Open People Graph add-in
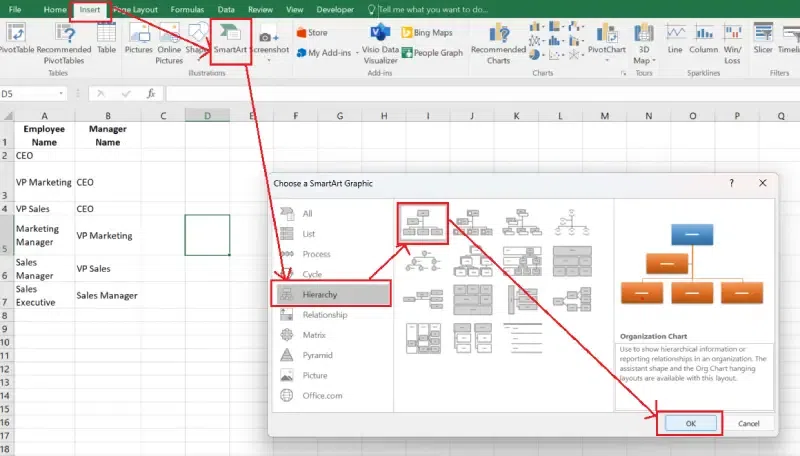The image size is (800, 456). click(x=432, y=53)
